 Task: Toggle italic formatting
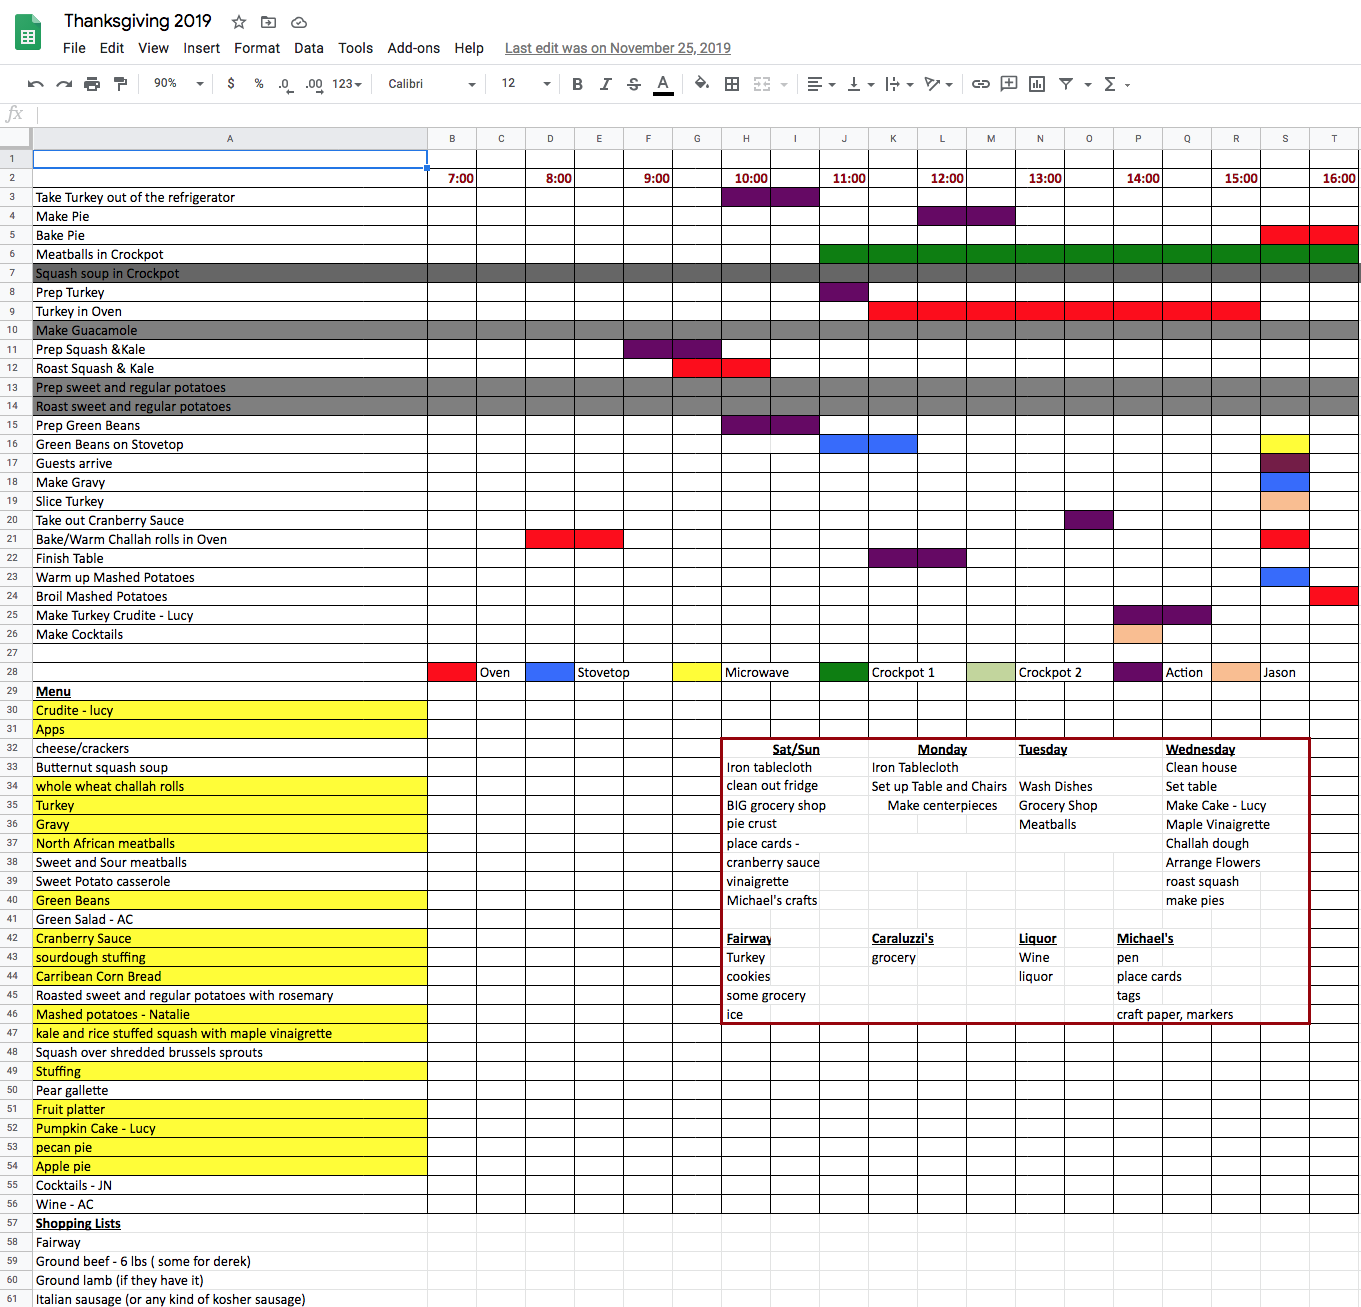tap(605, 84)
